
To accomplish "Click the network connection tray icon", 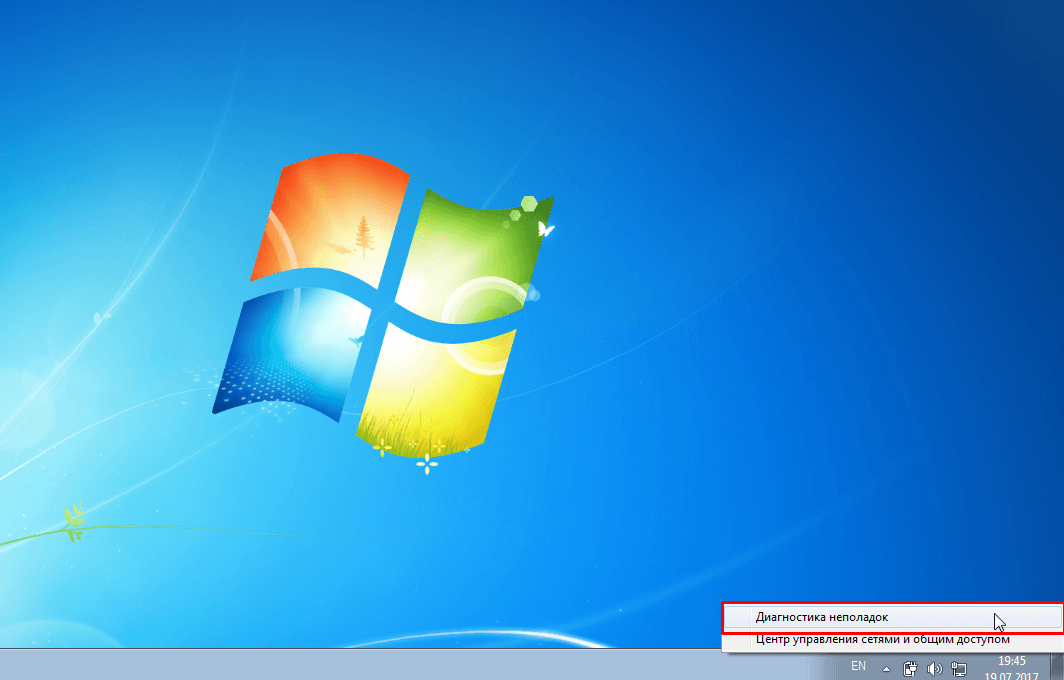I will pos(959,669).
